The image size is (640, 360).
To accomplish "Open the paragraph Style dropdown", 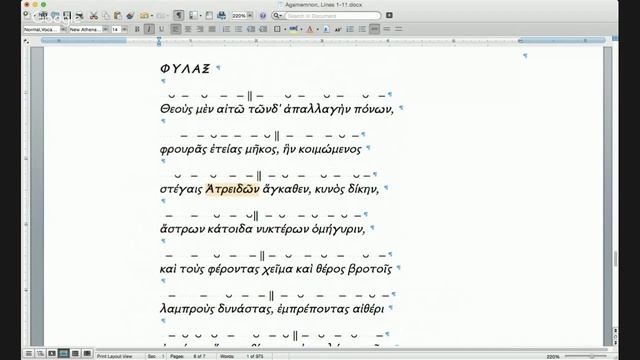I will click(x=63, y=29).
